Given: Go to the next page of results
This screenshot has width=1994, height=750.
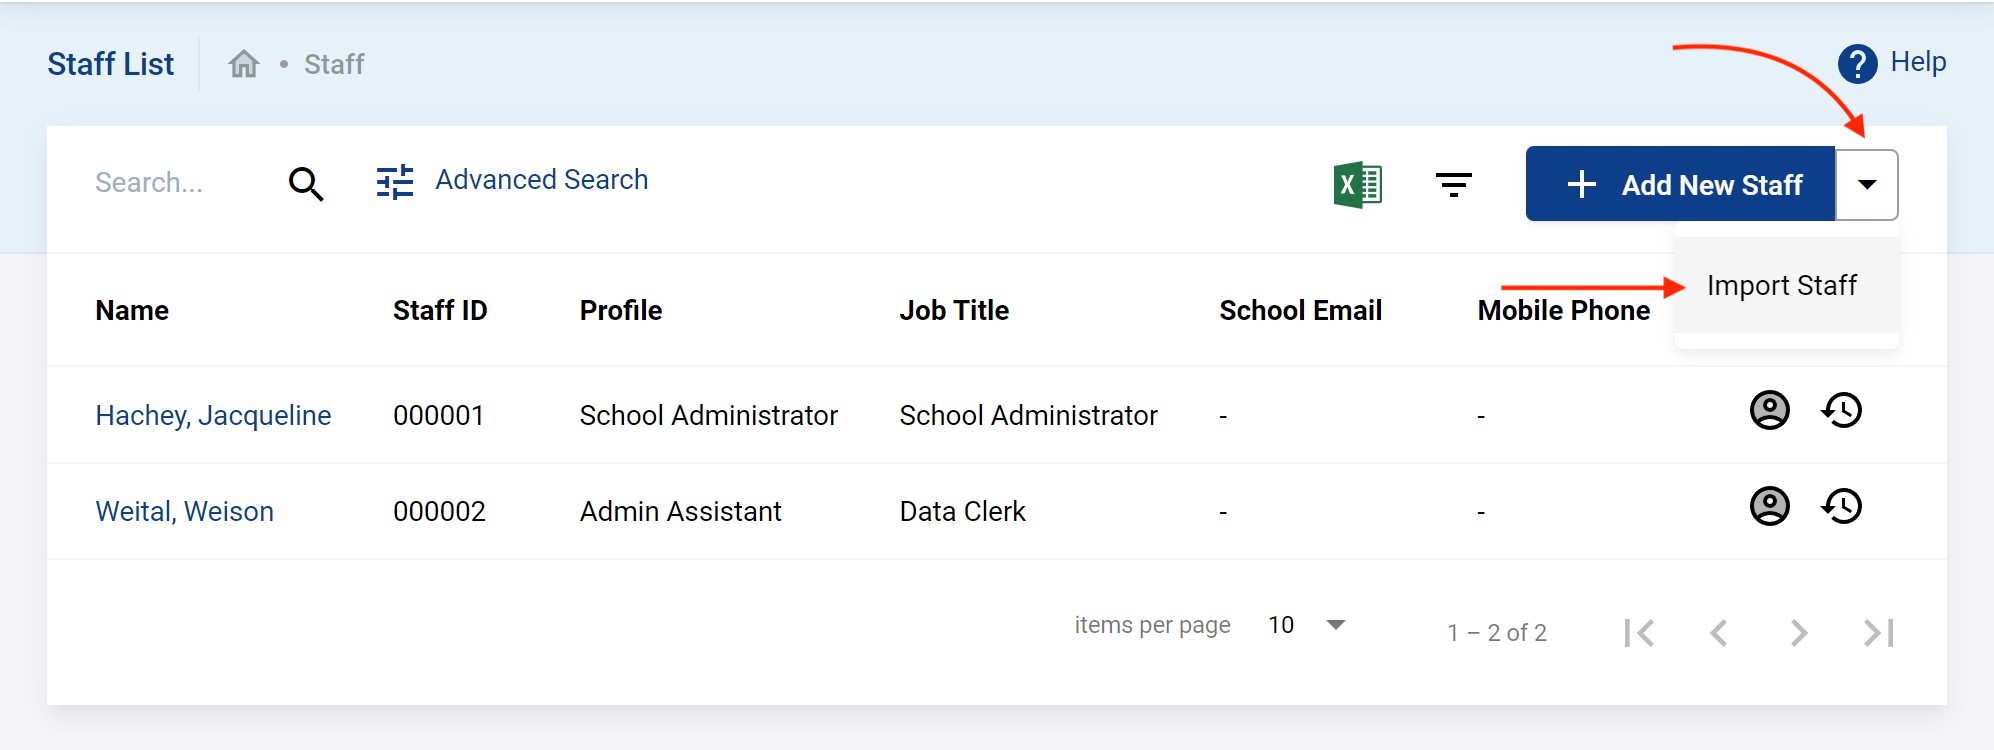Looking at the screenshot, I should click(x=1798, y=633).
